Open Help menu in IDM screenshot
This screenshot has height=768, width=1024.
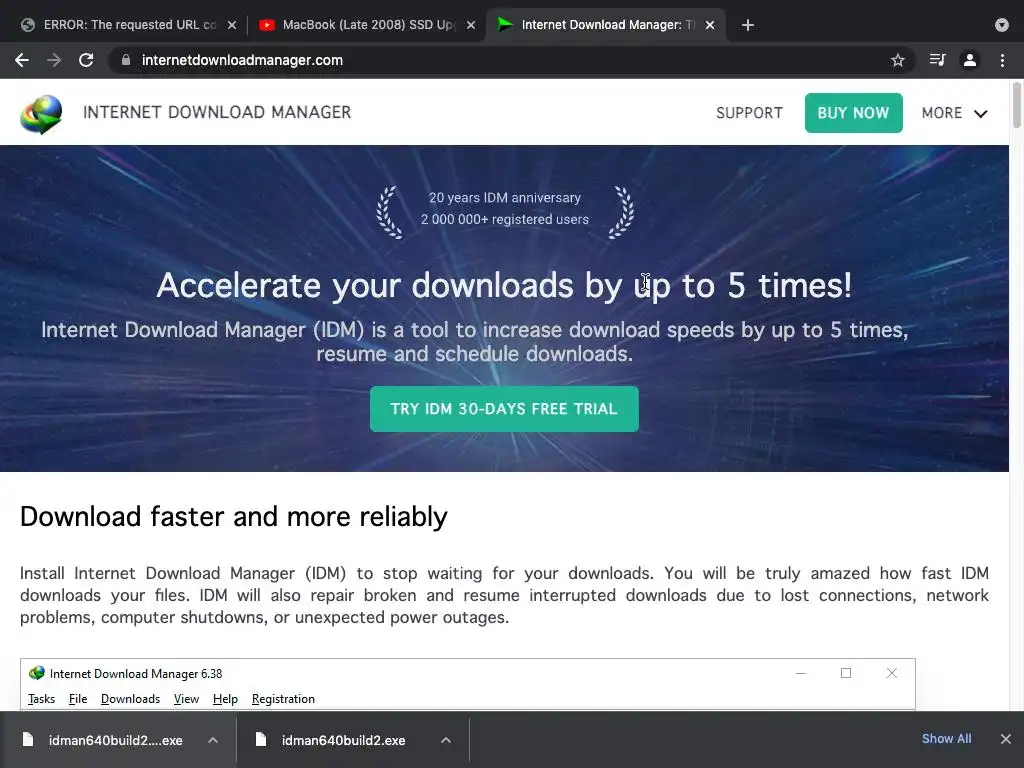225,699
